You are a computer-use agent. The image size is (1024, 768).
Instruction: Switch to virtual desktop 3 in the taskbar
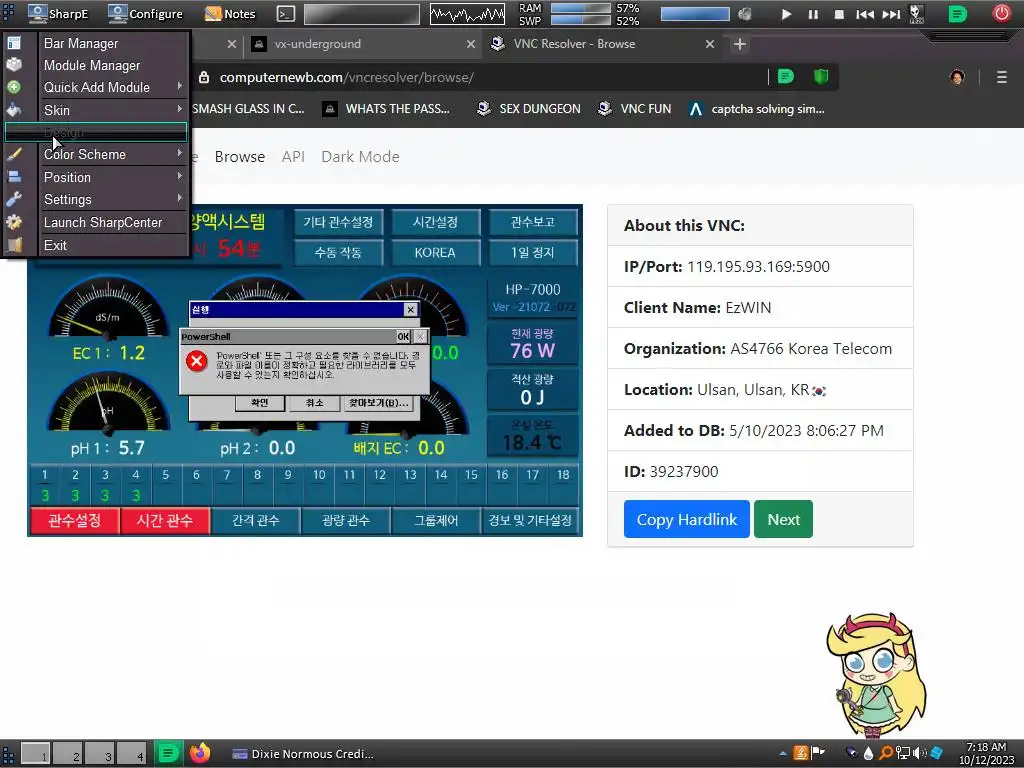pos(100,754)
